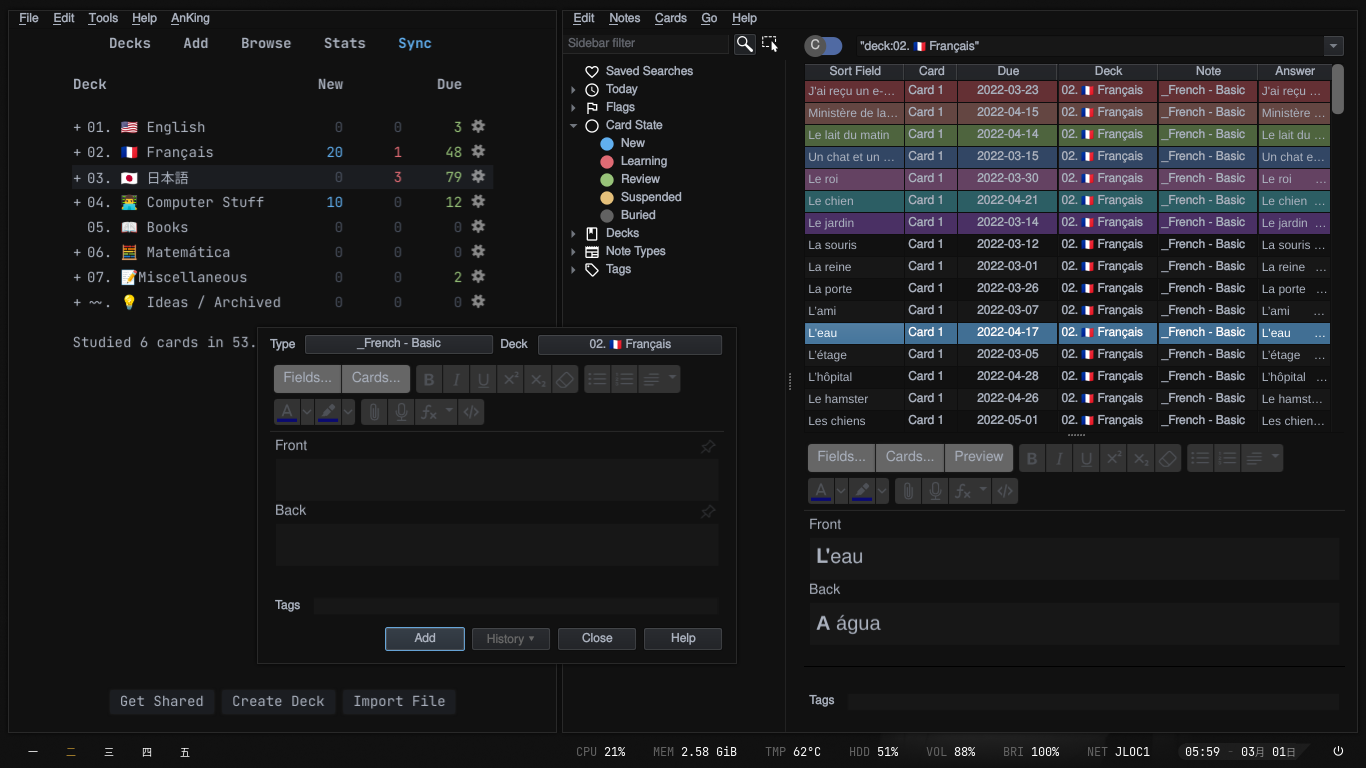Click the eraser icon in browser editor

1168,459
